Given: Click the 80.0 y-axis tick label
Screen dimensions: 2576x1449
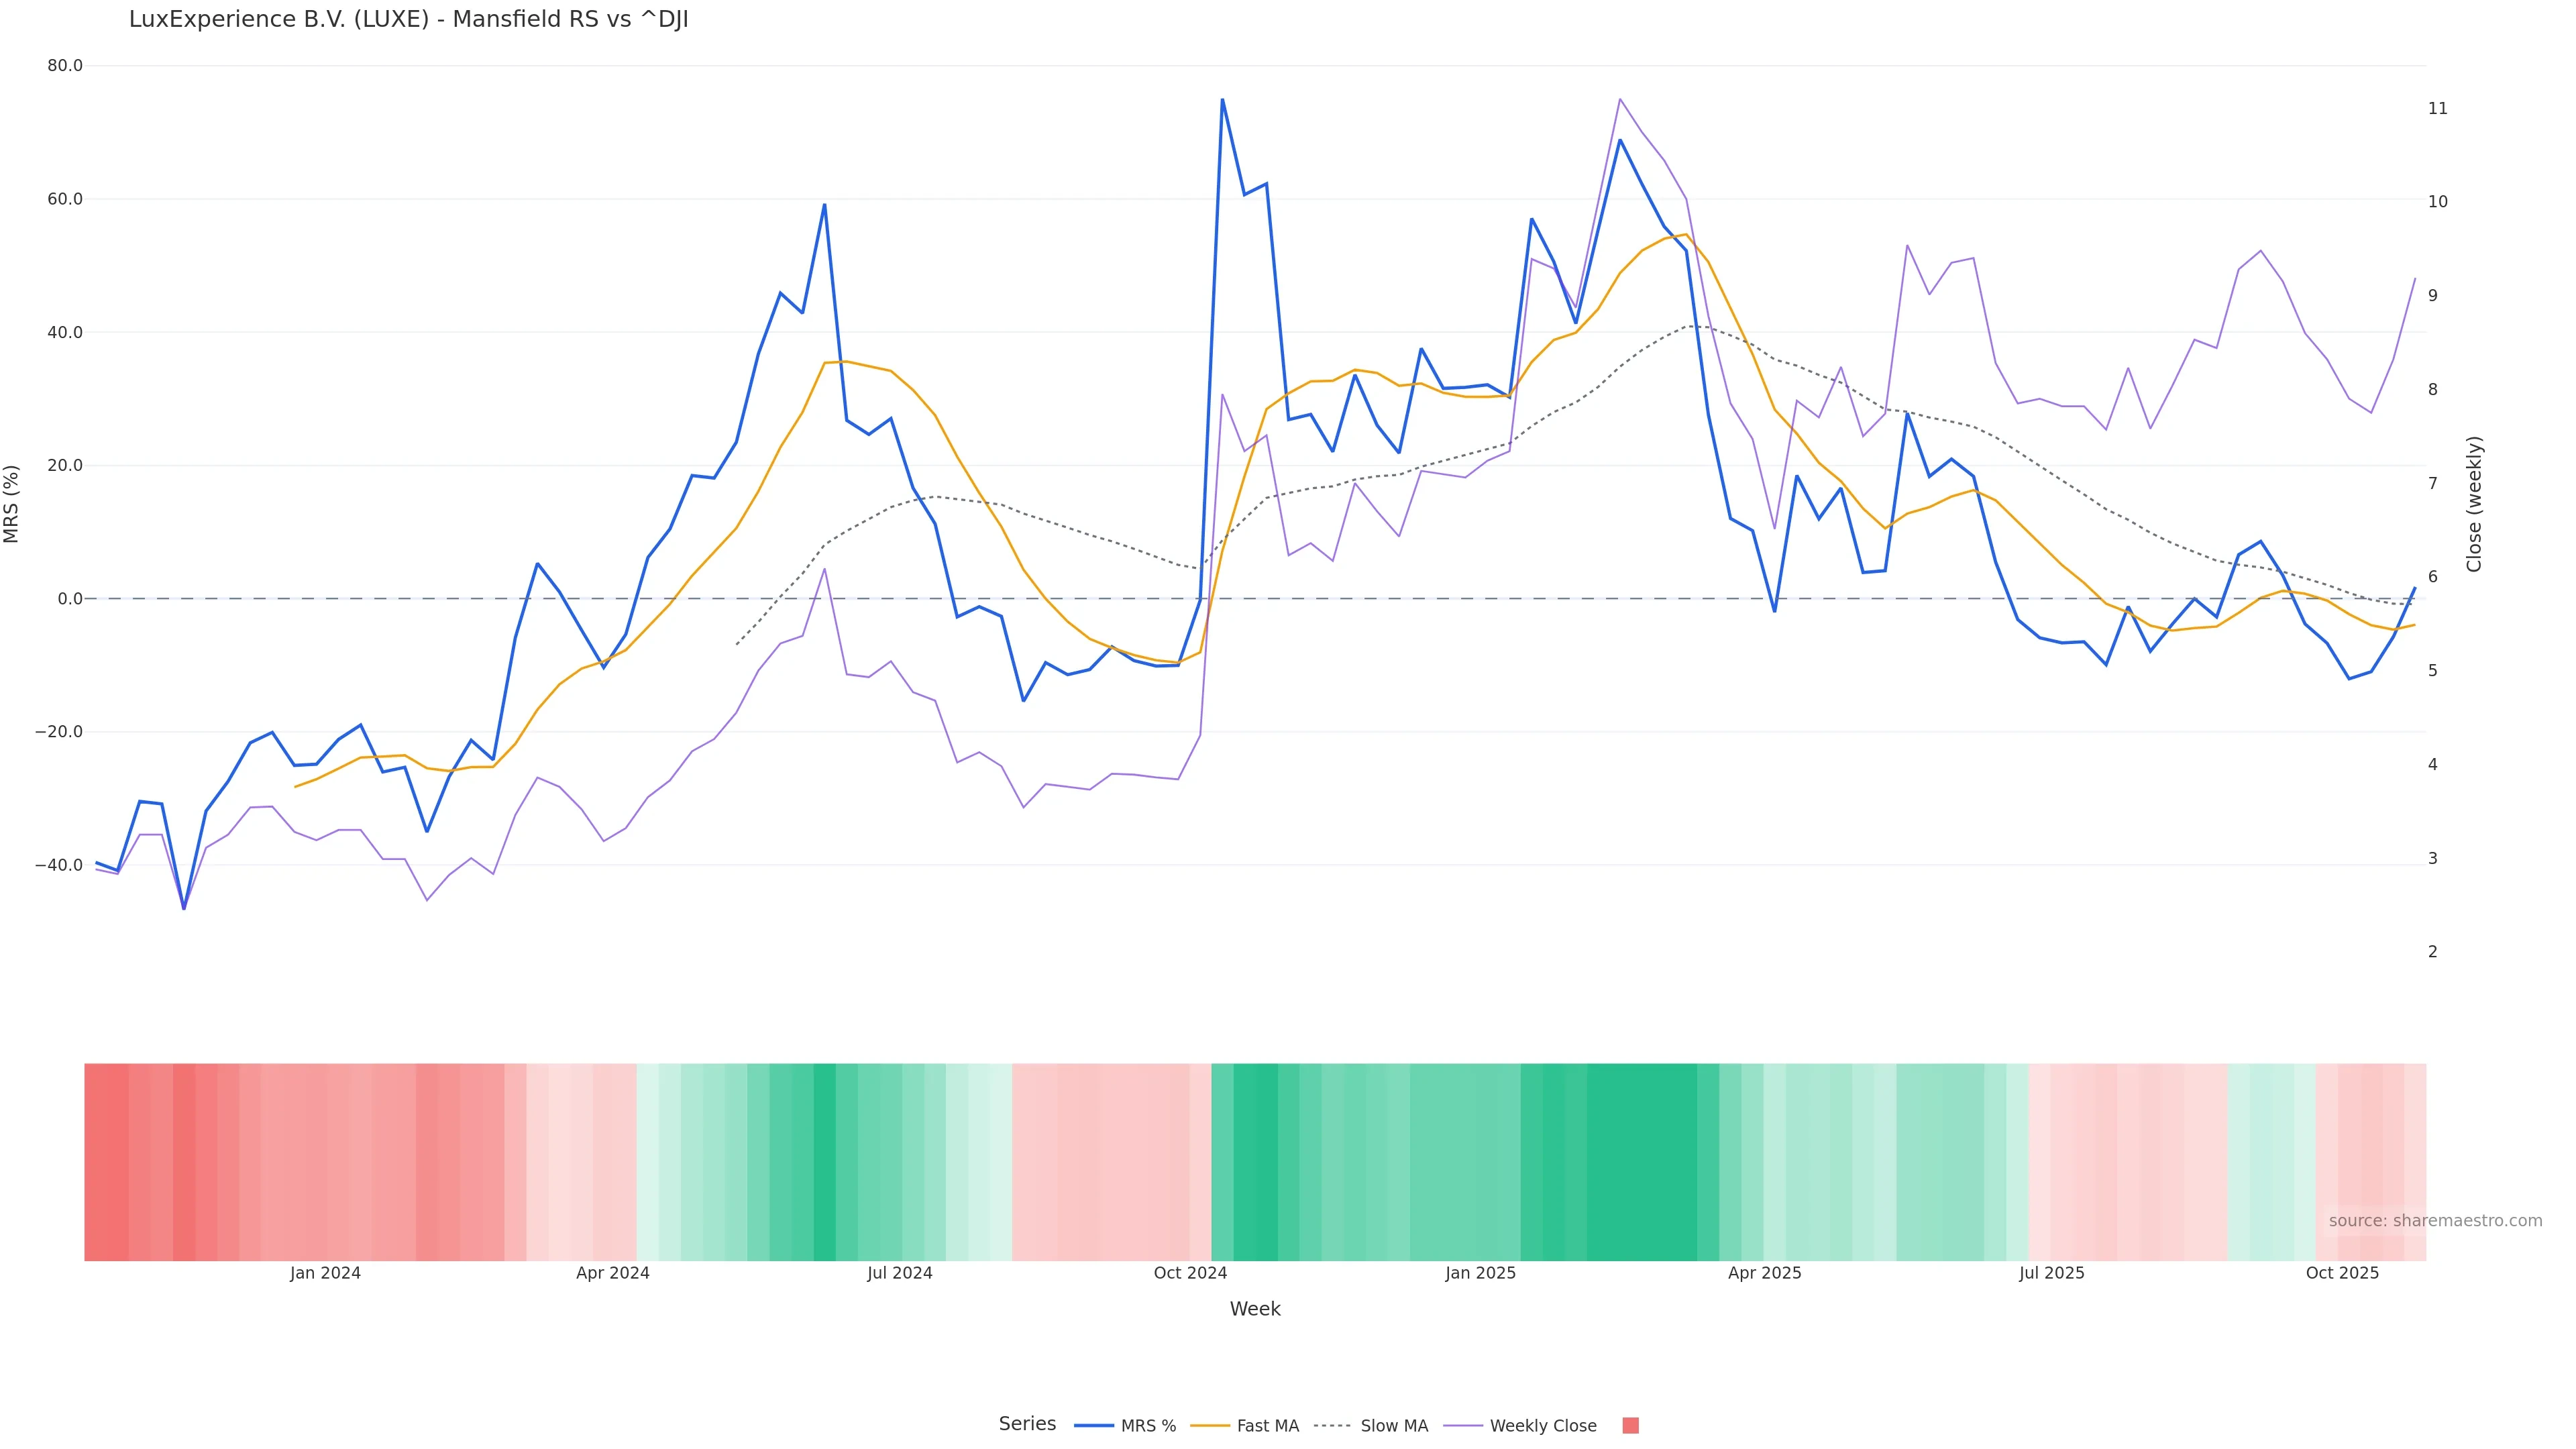Looking at the screenshot, I should point(65,66).
